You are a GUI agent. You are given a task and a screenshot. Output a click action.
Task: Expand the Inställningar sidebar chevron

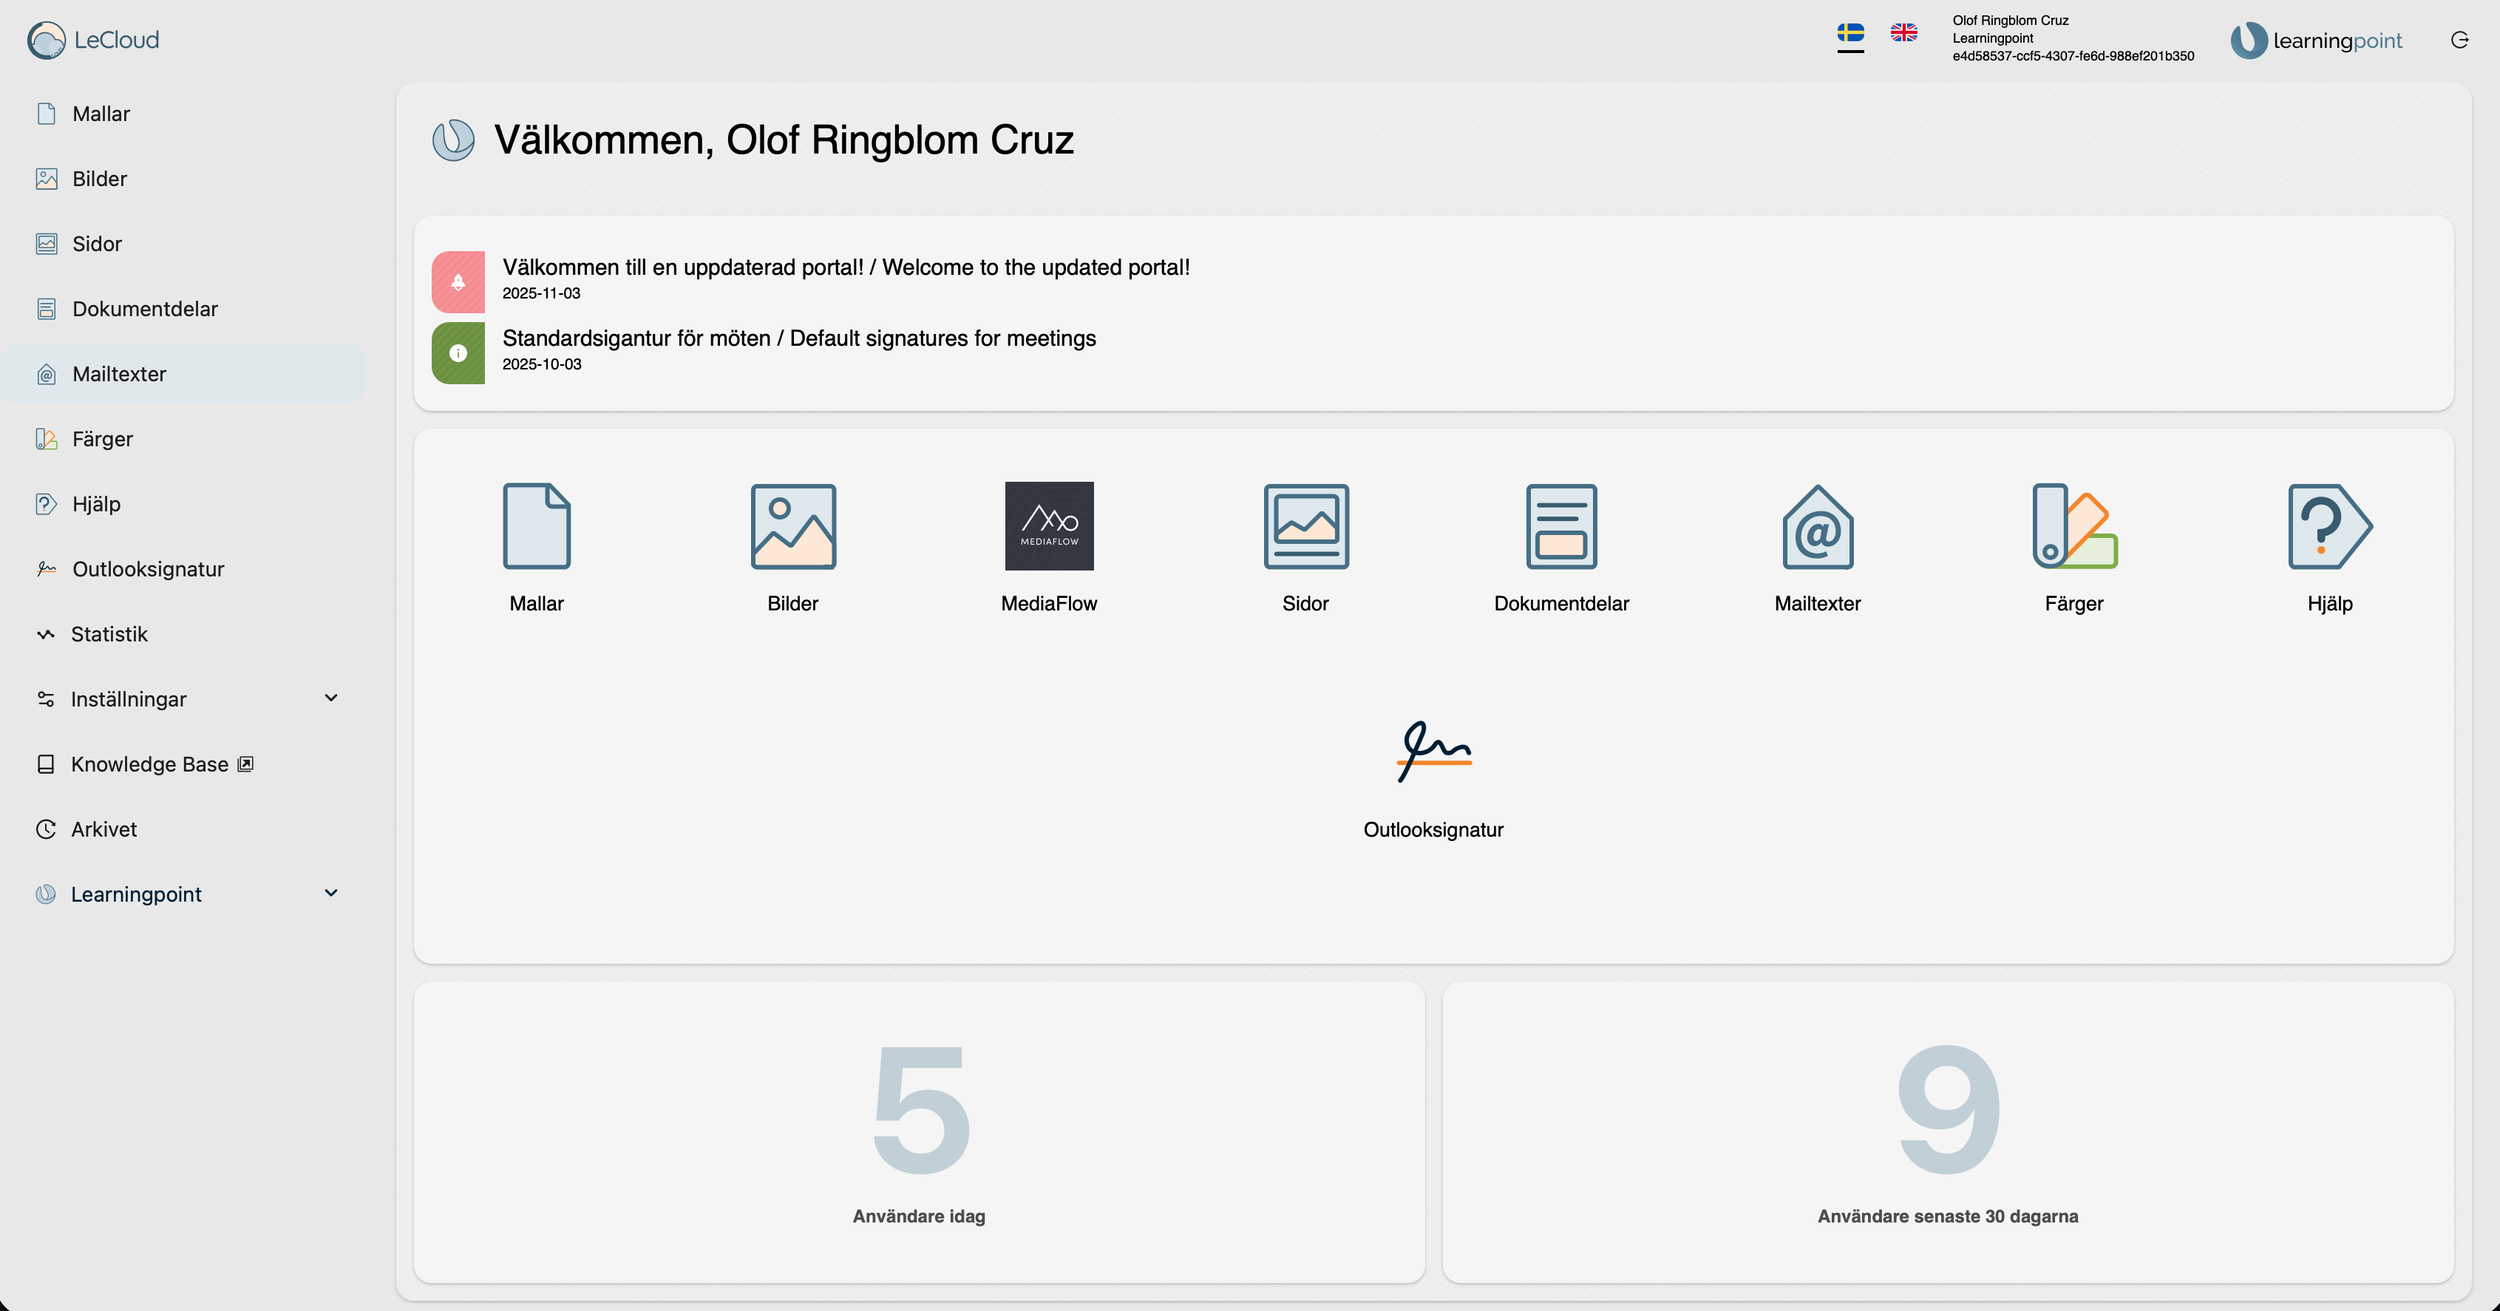coord(331,698)
